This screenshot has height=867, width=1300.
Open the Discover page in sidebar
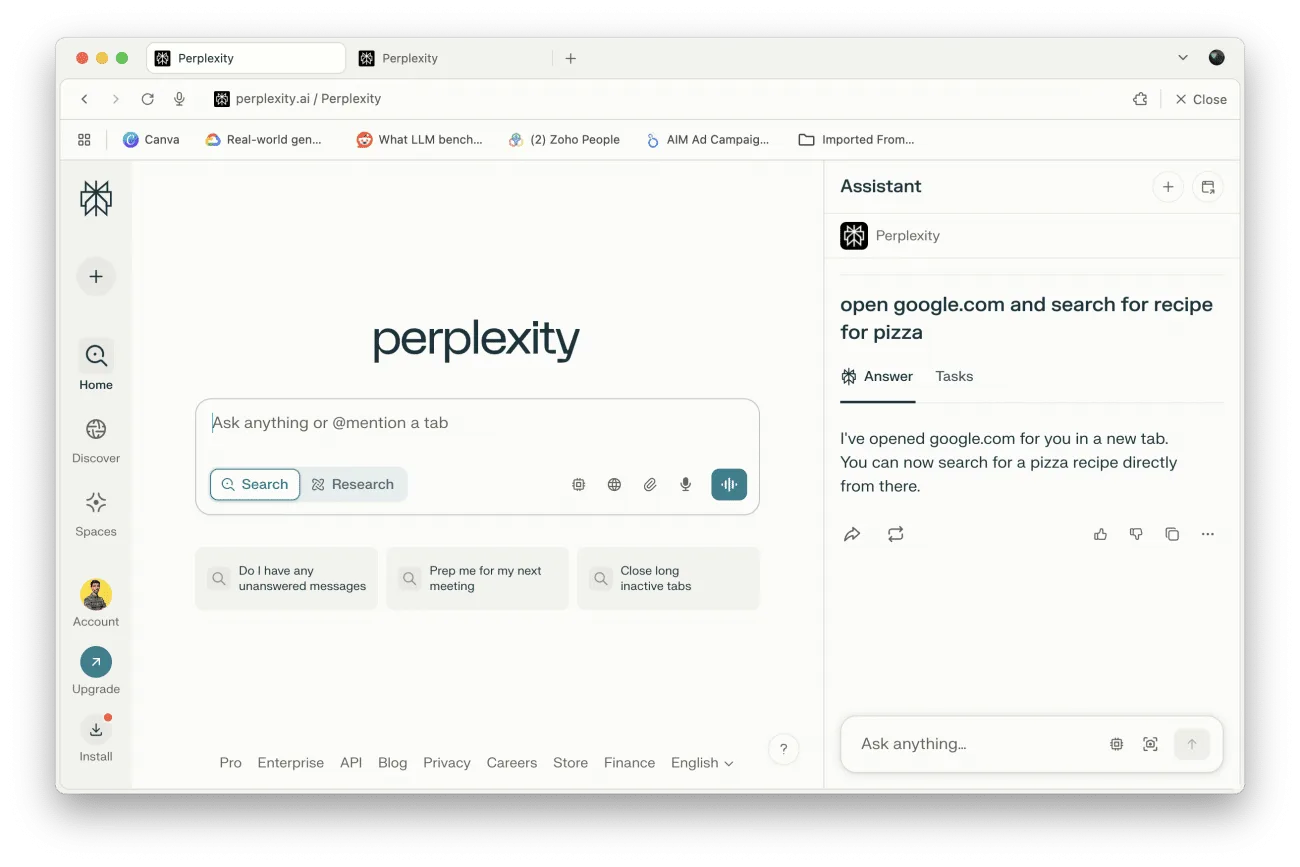[96, 440]
